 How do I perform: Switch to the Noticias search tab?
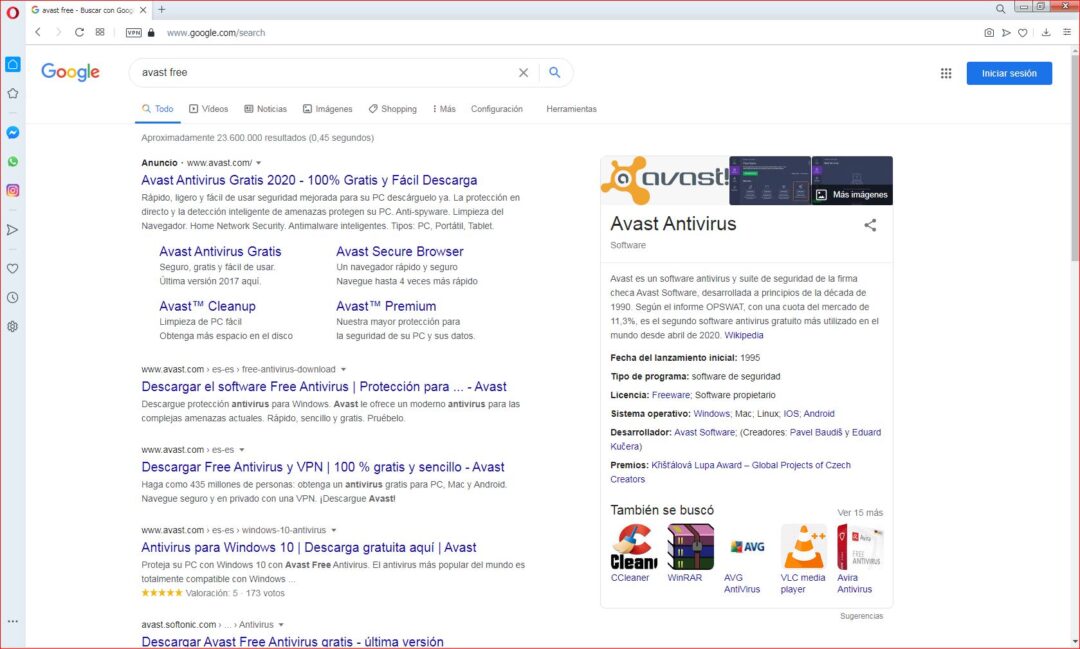tap(265, 109)
